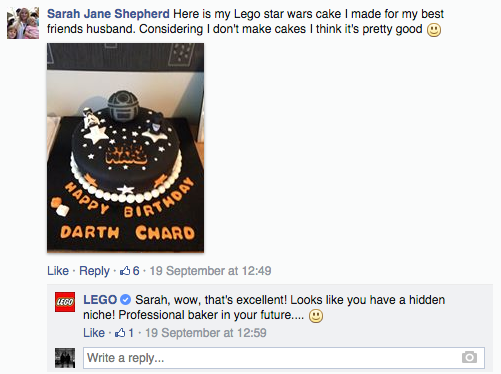Open the 19 September at 12:49 timestamp
This screenshot has height=374, width=501.
click(x=210, y=271)
